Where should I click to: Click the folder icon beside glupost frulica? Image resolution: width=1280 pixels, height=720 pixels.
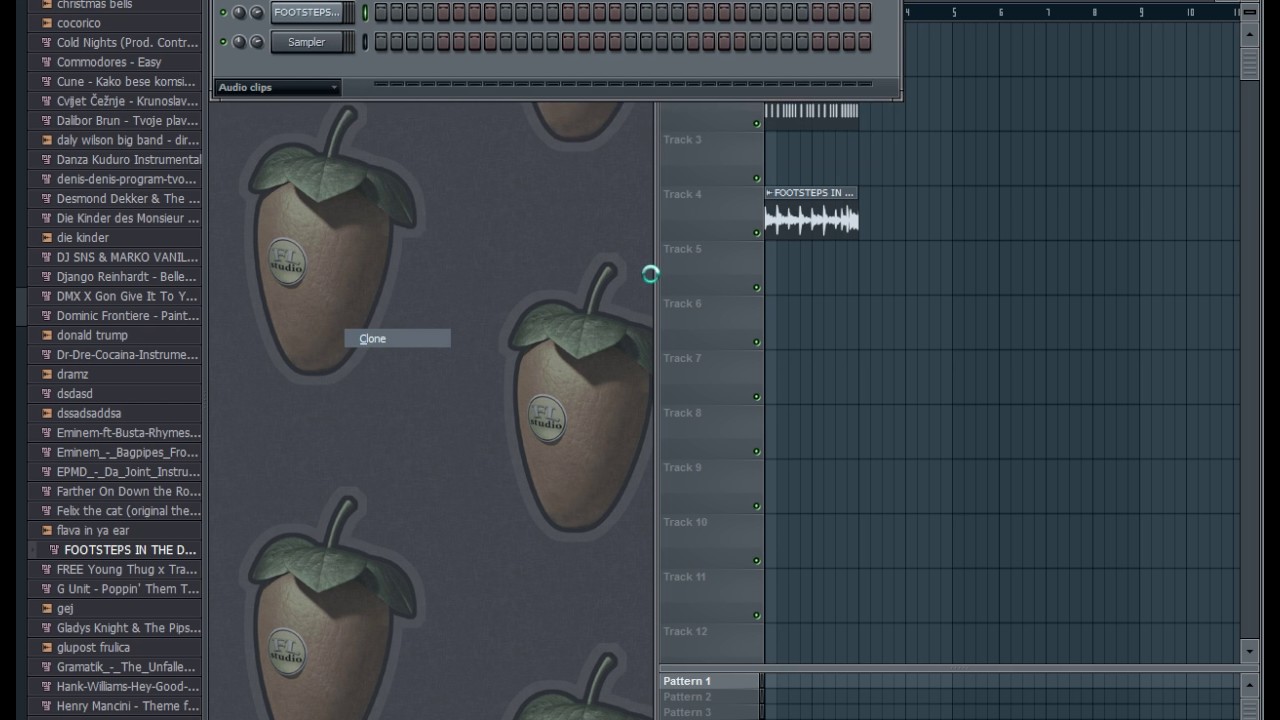point(46,648)
